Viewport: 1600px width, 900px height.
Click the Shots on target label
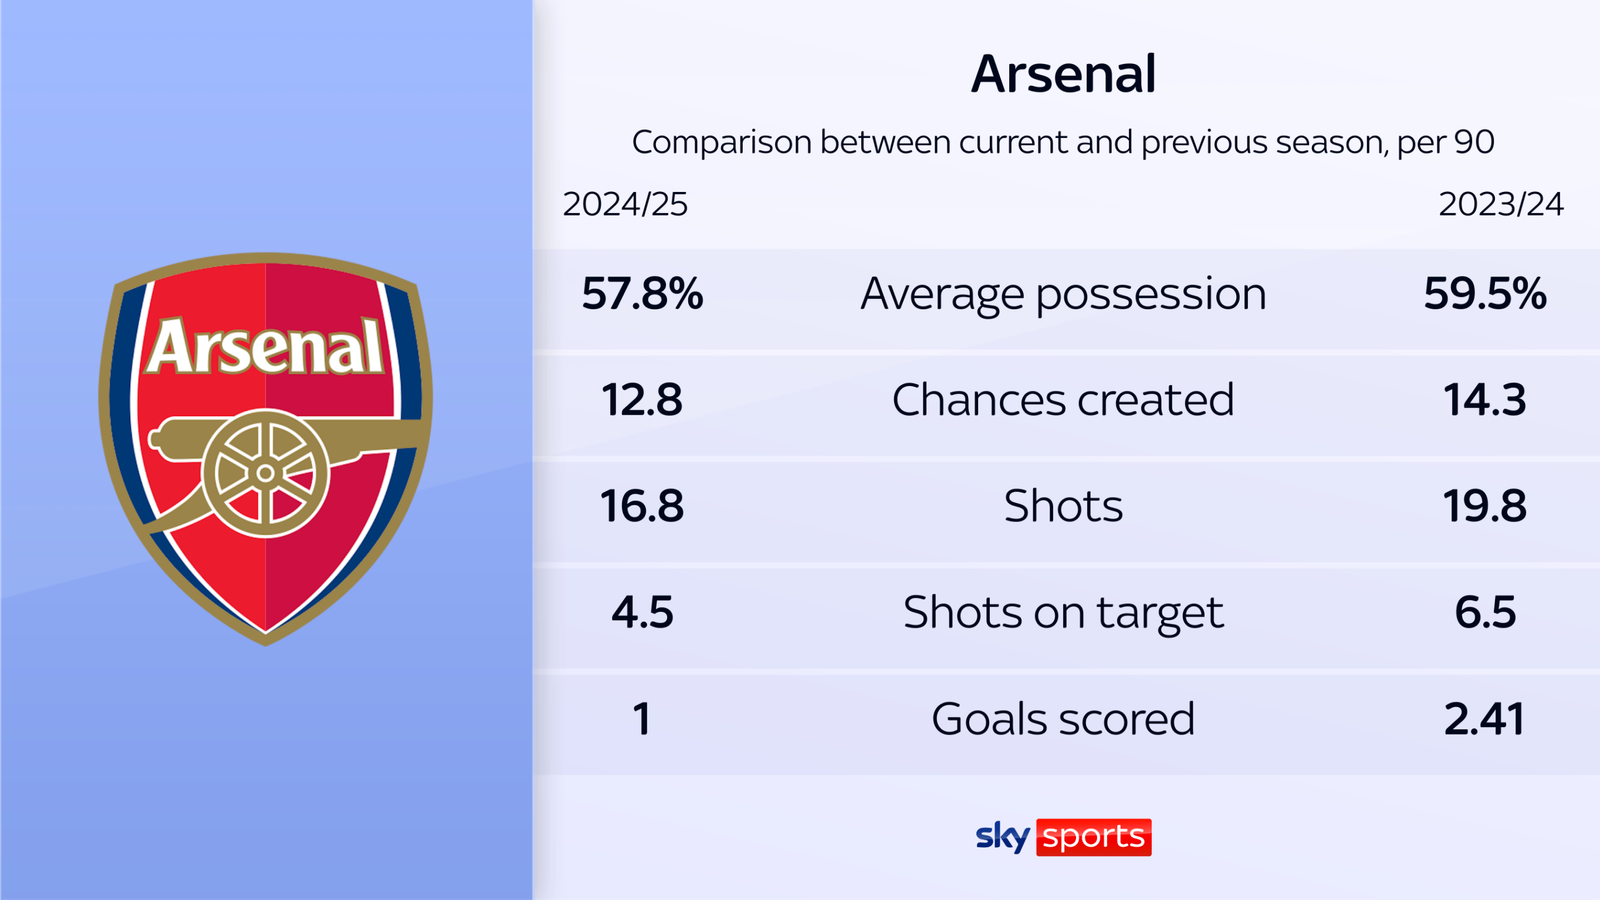tap(1063, 612)
